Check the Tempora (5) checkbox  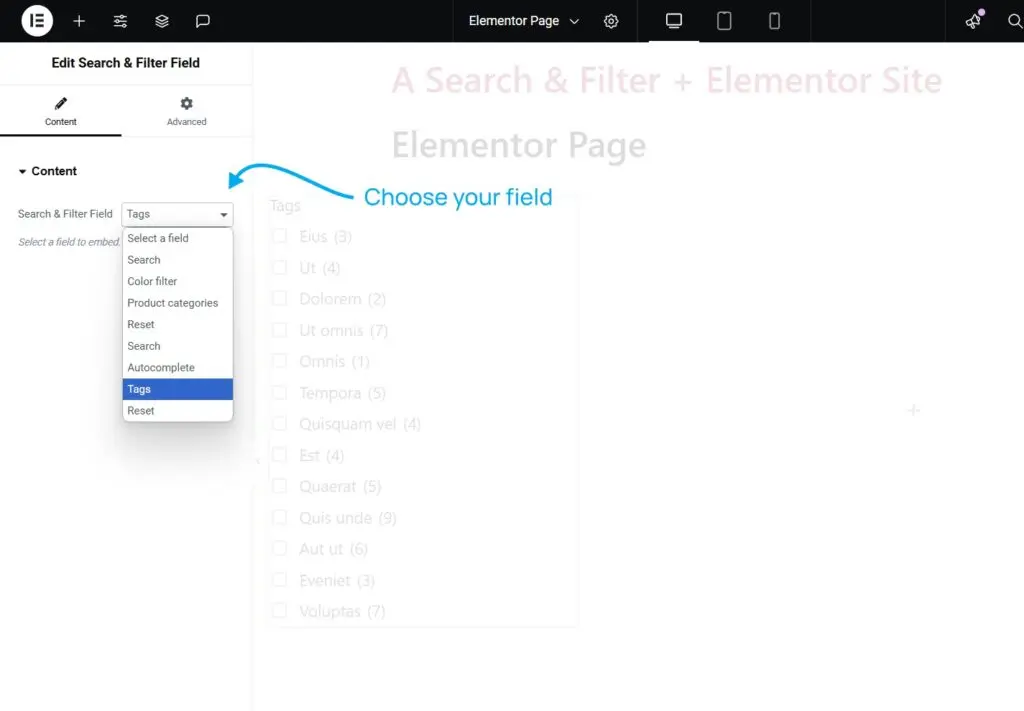[280, 393]
